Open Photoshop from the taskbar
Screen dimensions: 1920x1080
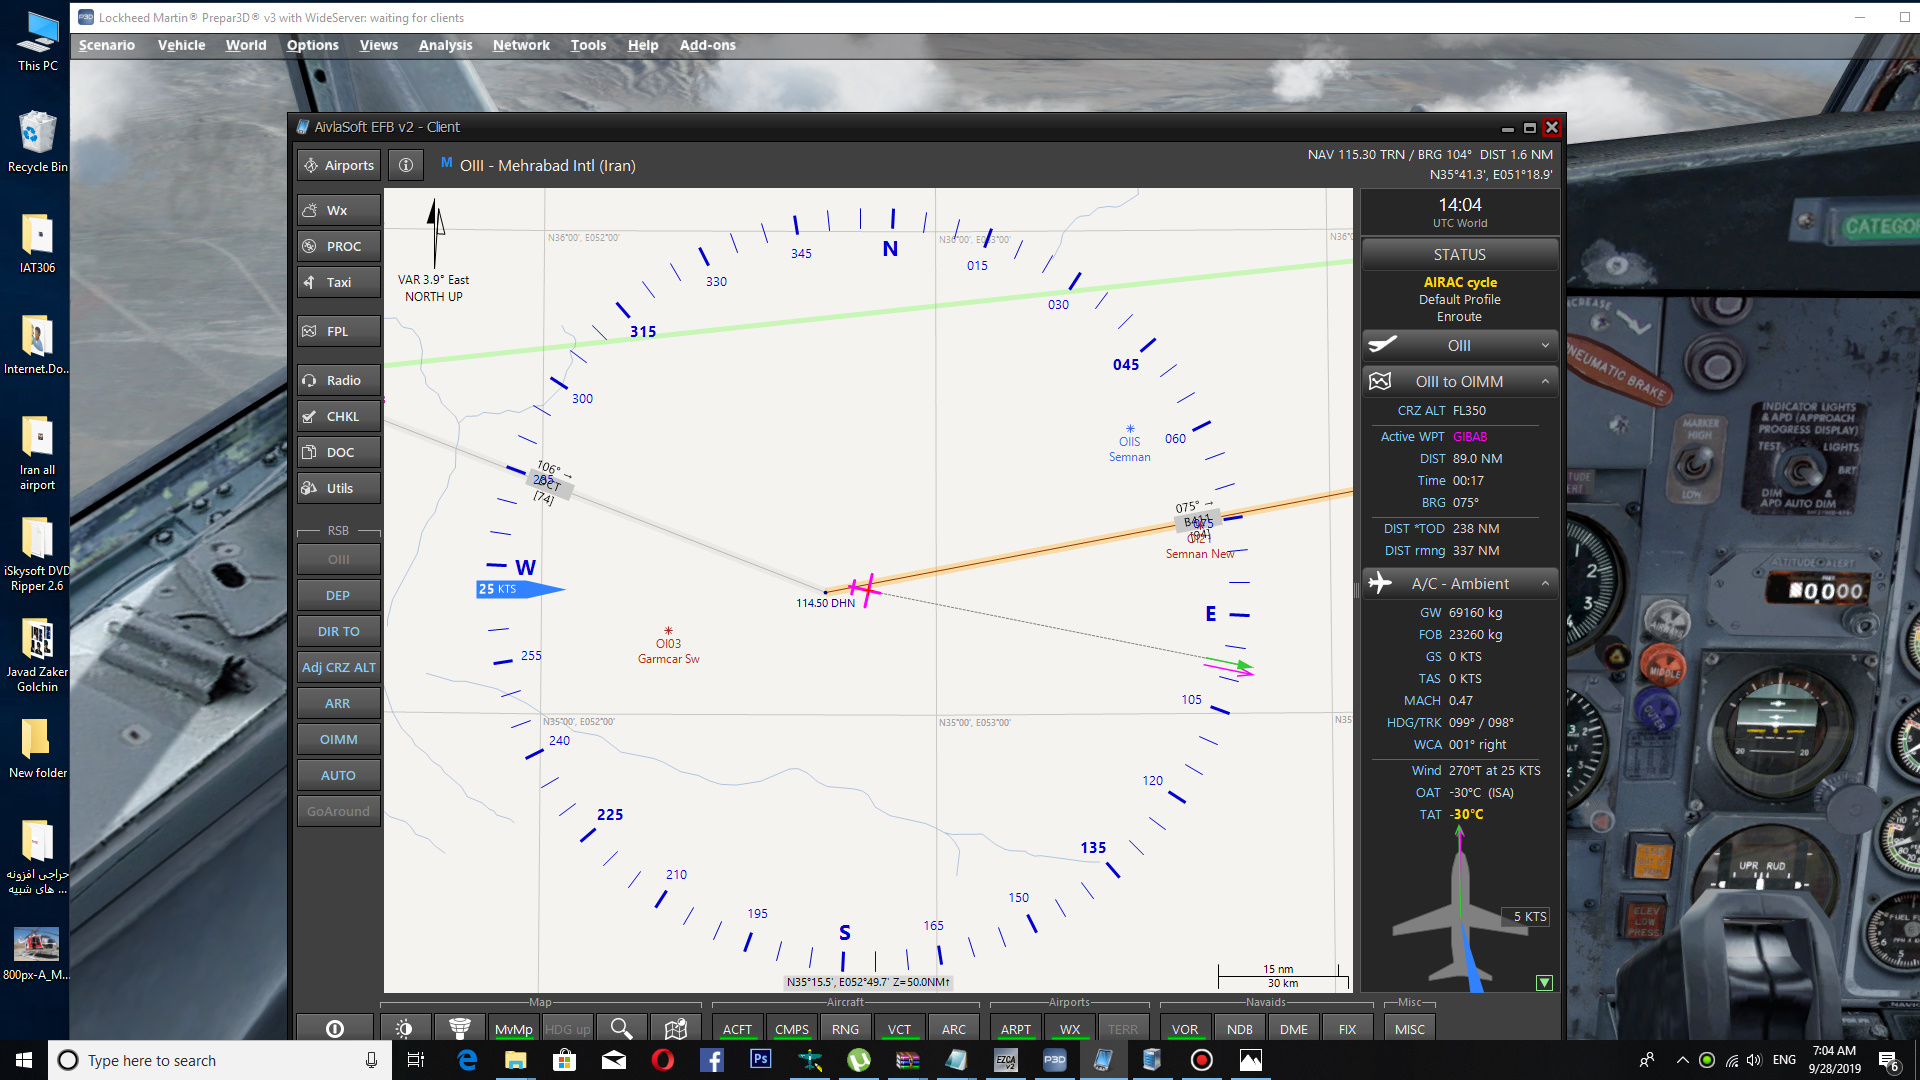(761, 1060)
